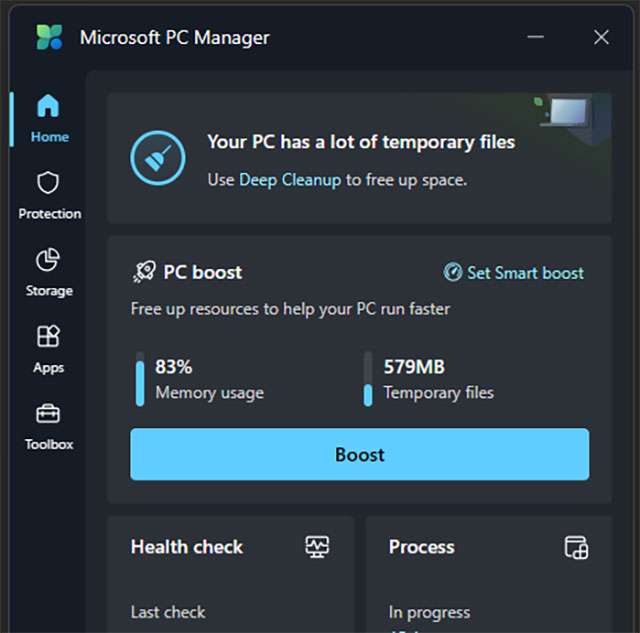Minimize the PC Manager window
The image size is (640, 633).
(x=535, y=37)
